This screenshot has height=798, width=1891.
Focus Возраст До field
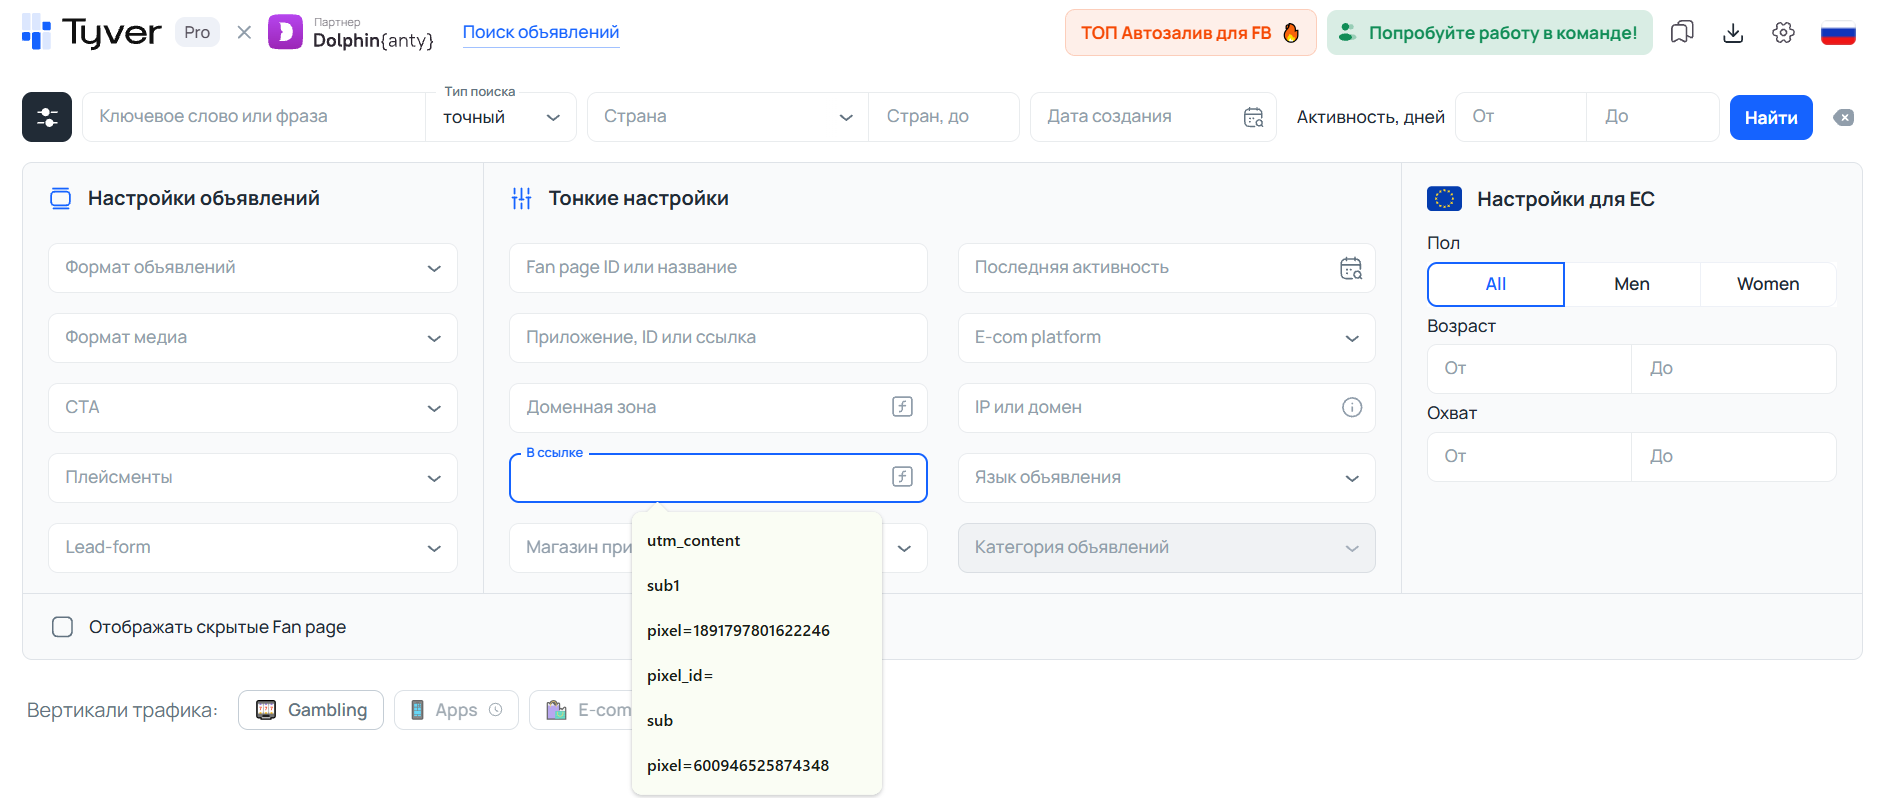tap(1734, 369)
